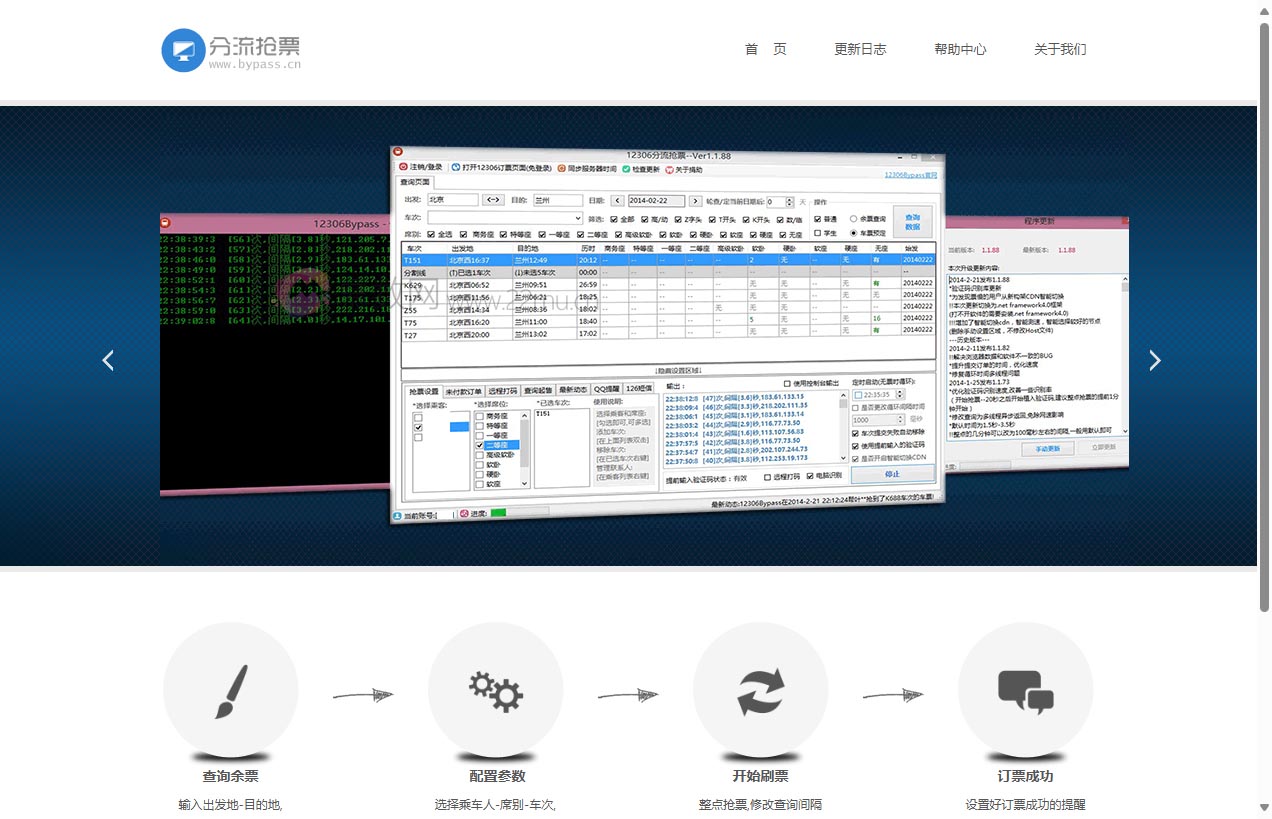This screenshot has height=819, width=1272.
Task: Click the chat bubbles 订票成功 icon
Action: pos(1025,690)
